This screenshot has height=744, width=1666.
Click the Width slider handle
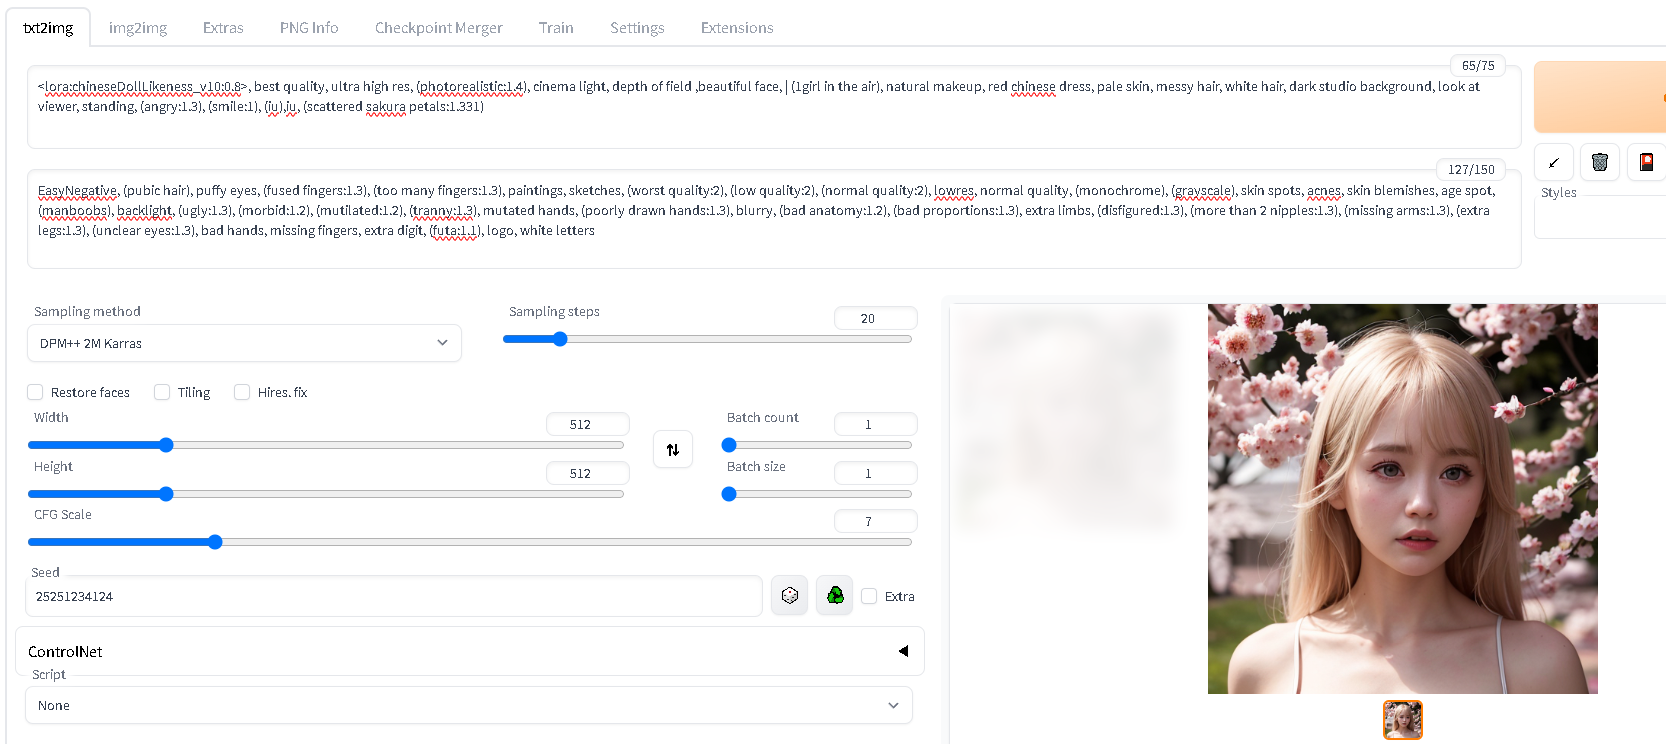[x=166, y=445]
